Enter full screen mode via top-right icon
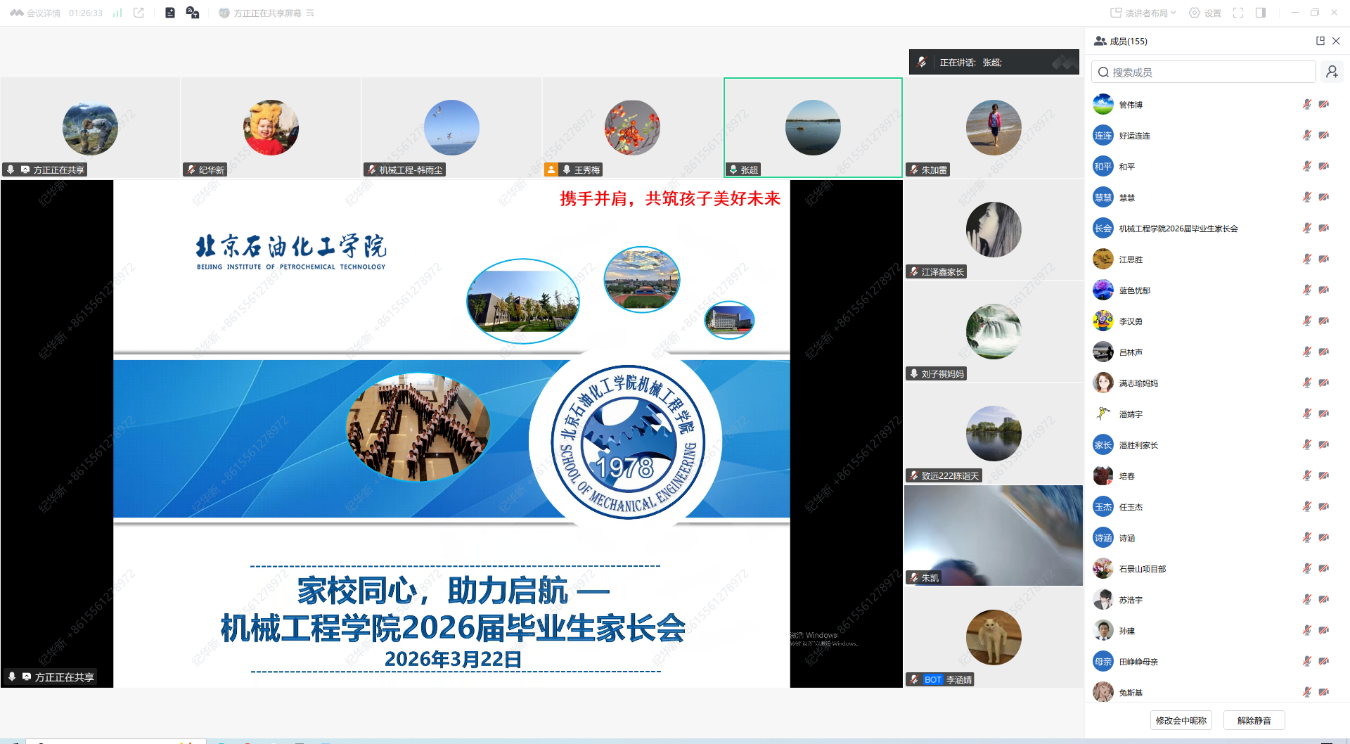 click(x=1238, y=13)
